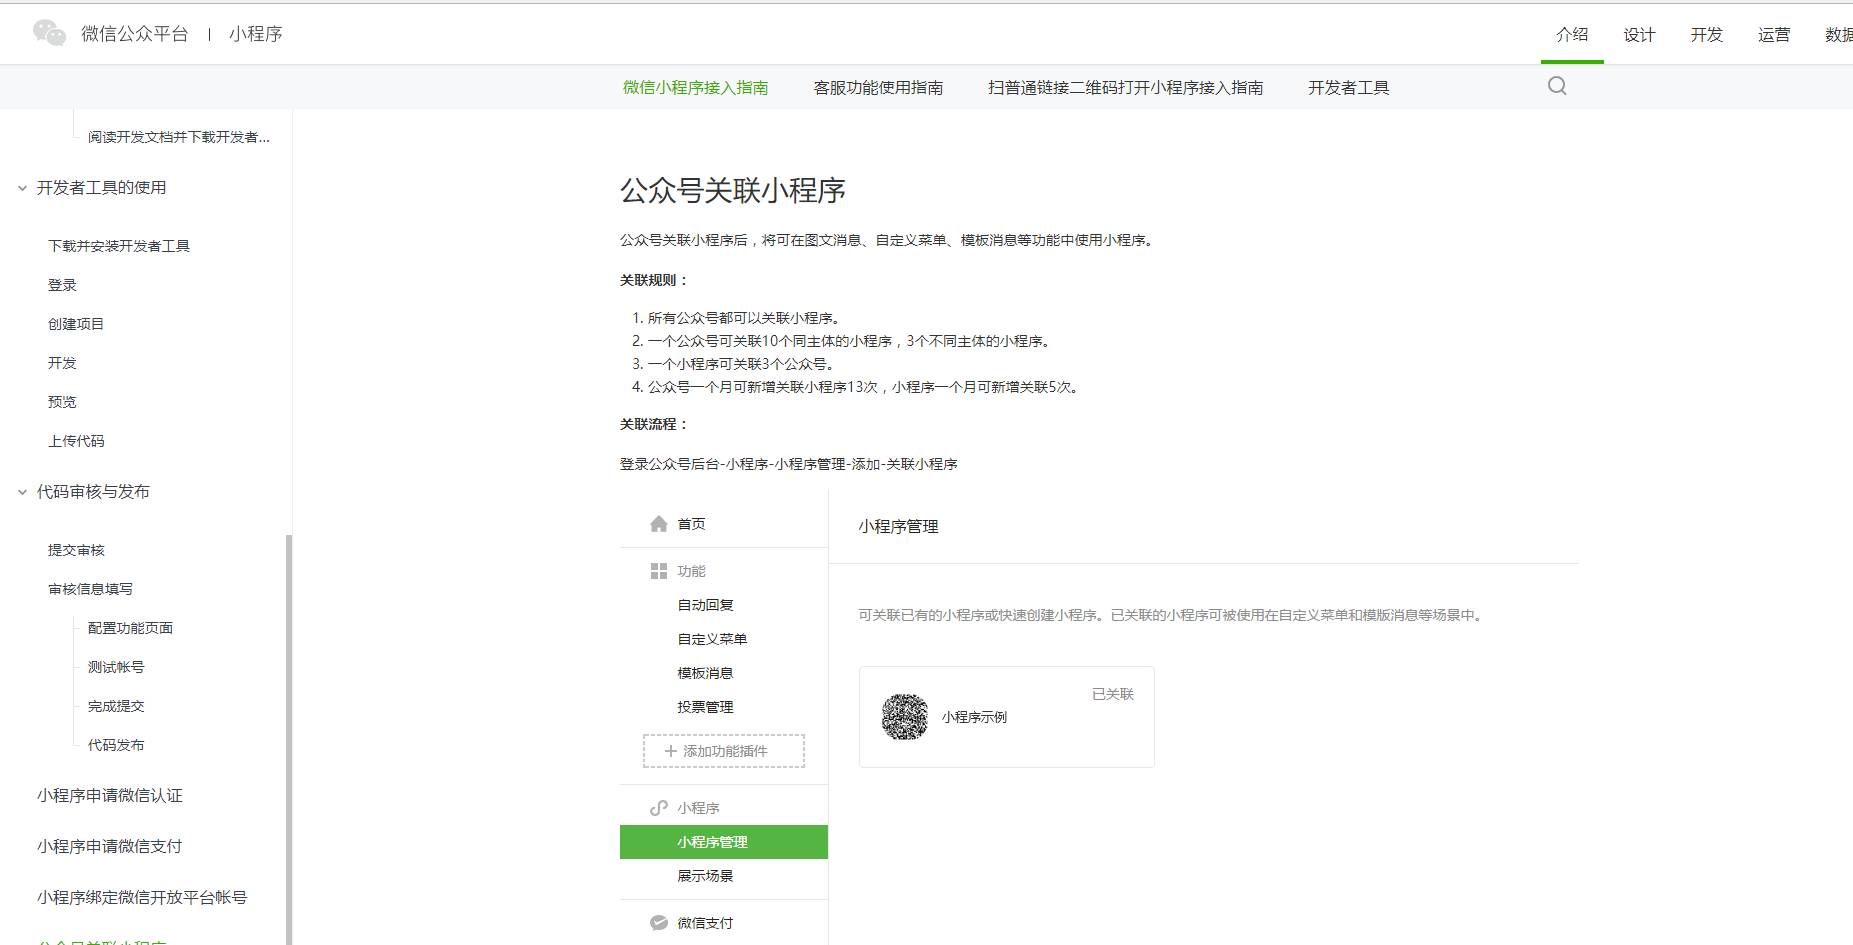Click 模板消息 in the embedded menu
This screenshot has width=1853, height=945.
[x=705, y=673]
